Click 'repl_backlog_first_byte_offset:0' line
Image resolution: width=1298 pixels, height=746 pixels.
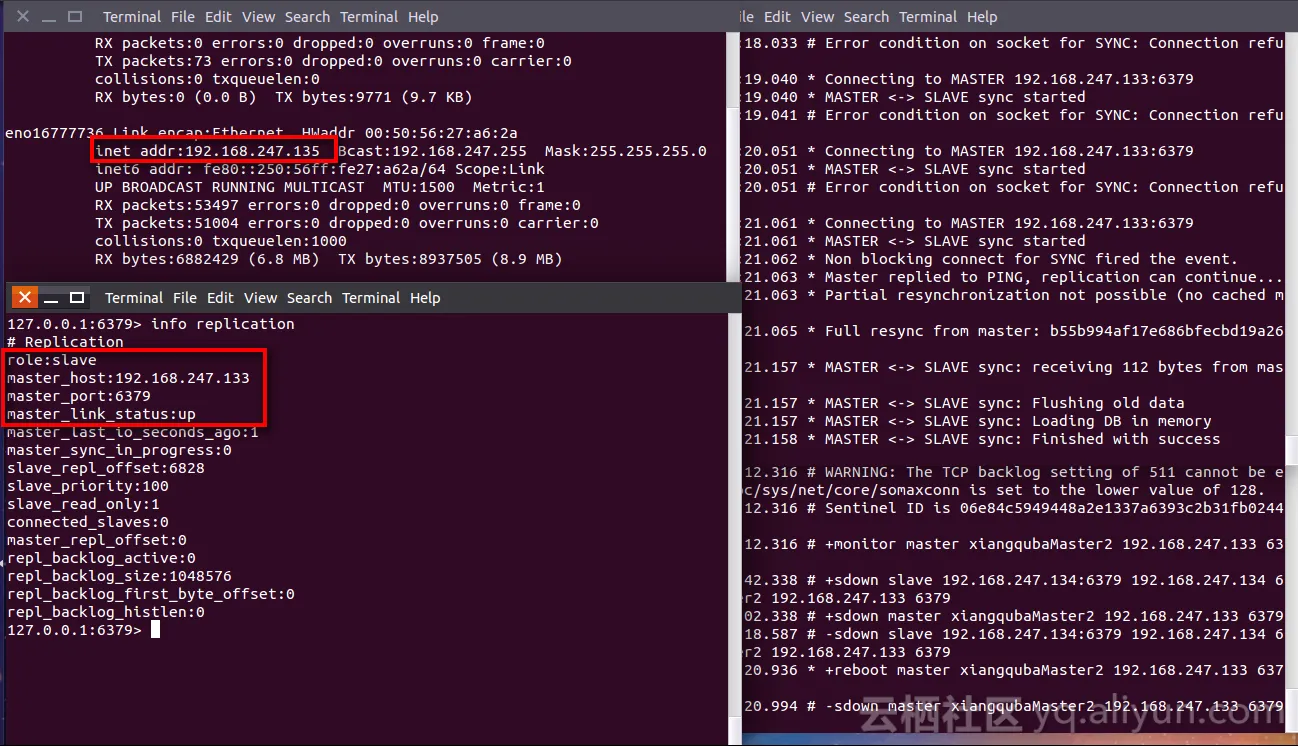[x=151, y=594]
